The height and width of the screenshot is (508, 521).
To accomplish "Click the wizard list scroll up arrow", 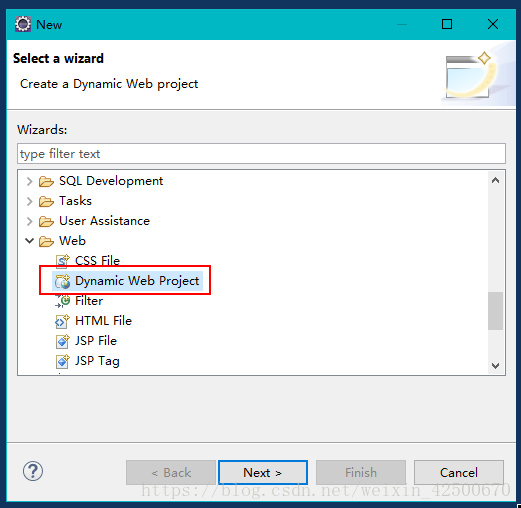I will tap(495, 180).
